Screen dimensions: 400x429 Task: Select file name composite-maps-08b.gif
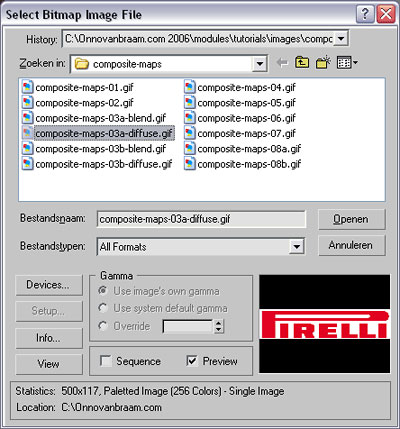[x=249, y=164]
